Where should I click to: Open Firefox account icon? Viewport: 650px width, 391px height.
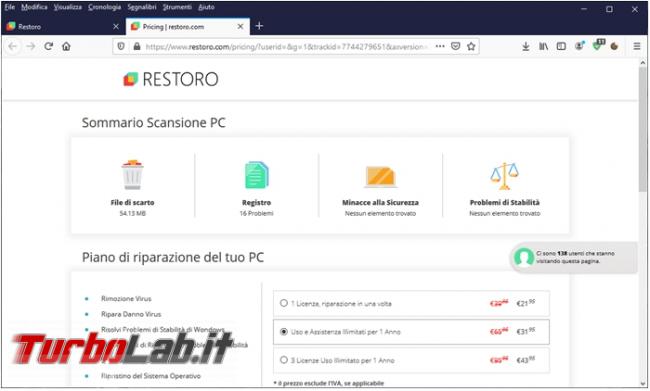click(x=579, y=46)
